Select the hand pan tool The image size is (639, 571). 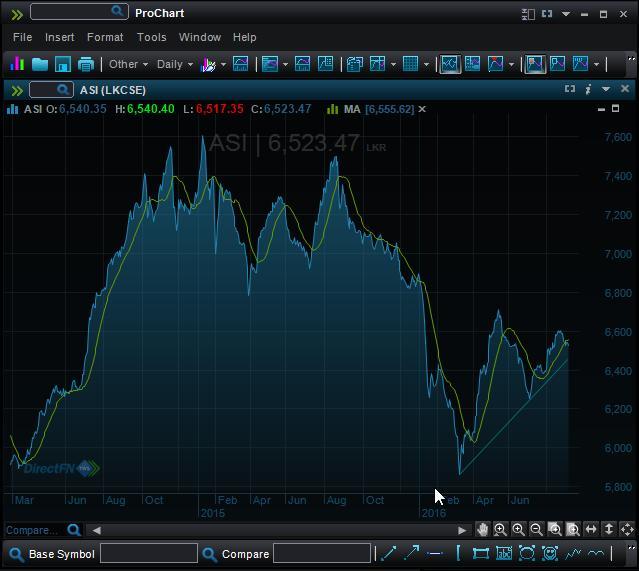pyautogui.click(x=483, y=529)
